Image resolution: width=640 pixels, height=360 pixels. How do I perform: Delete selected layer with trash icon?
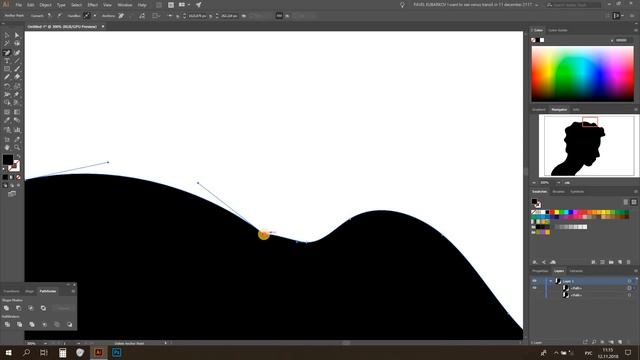[x=629, y=342]
